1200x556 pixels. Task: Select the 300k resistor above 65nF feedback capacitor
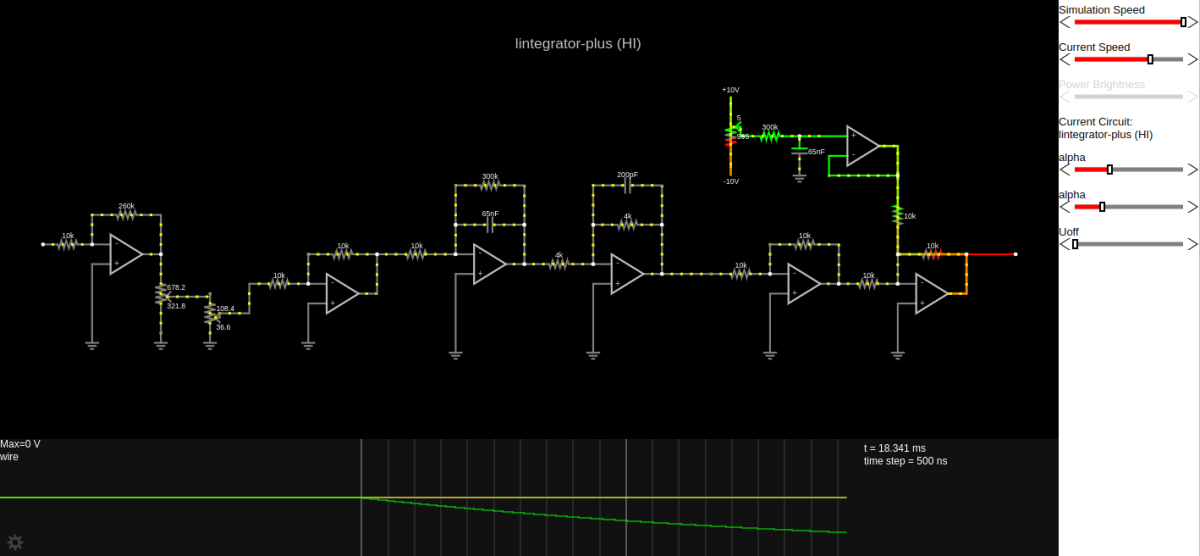click(x=490, y=183)
